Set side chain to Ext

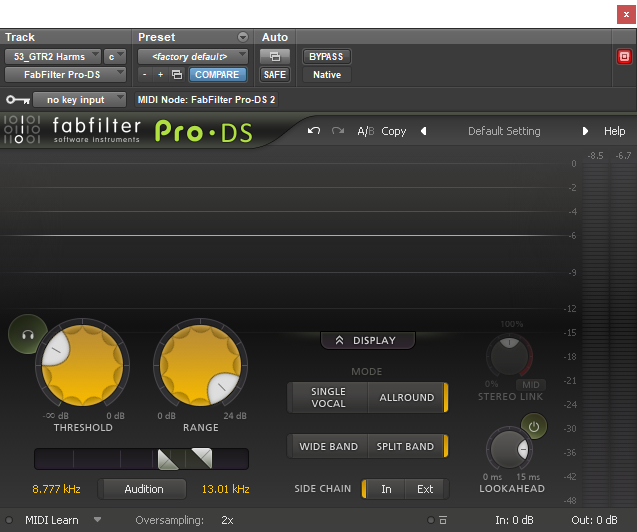pyautogui.click(x=425, y=489)
